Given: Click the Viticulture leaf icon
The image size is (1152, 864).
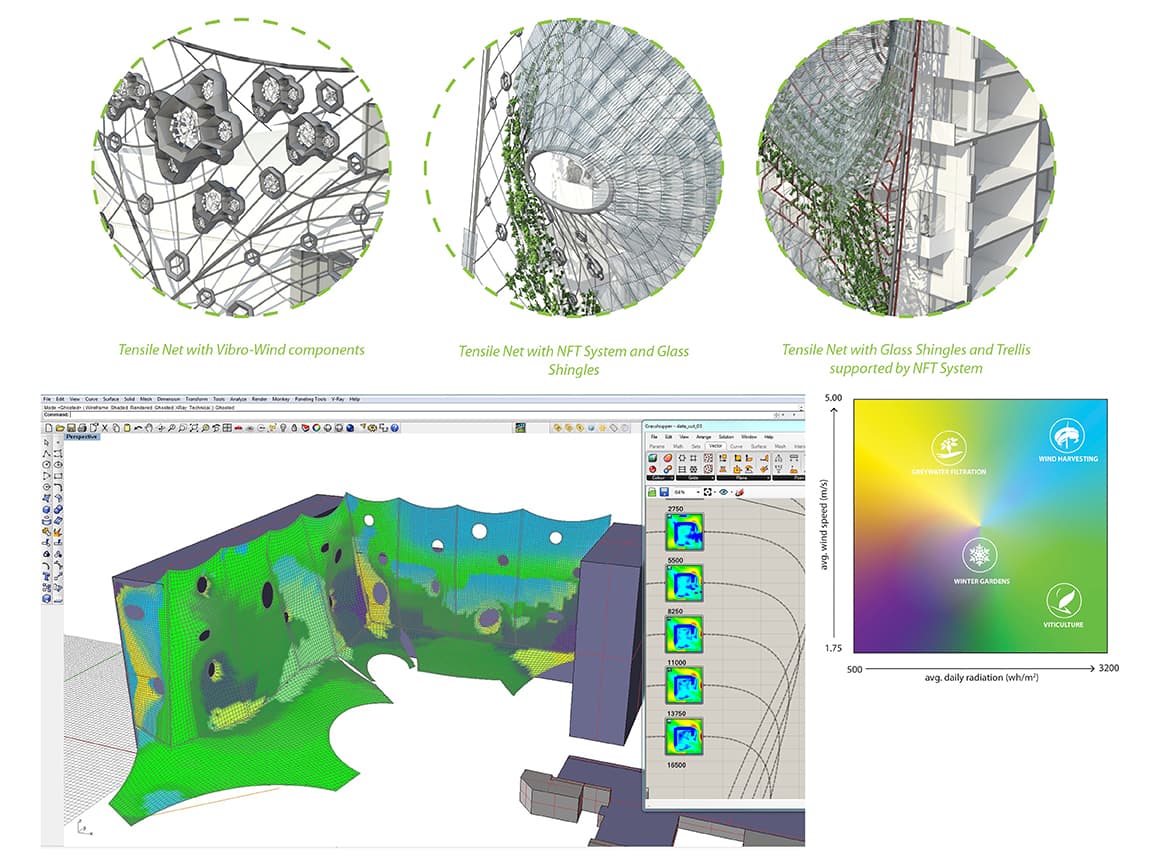Looking at the screenshot, I should (1063, 600).
